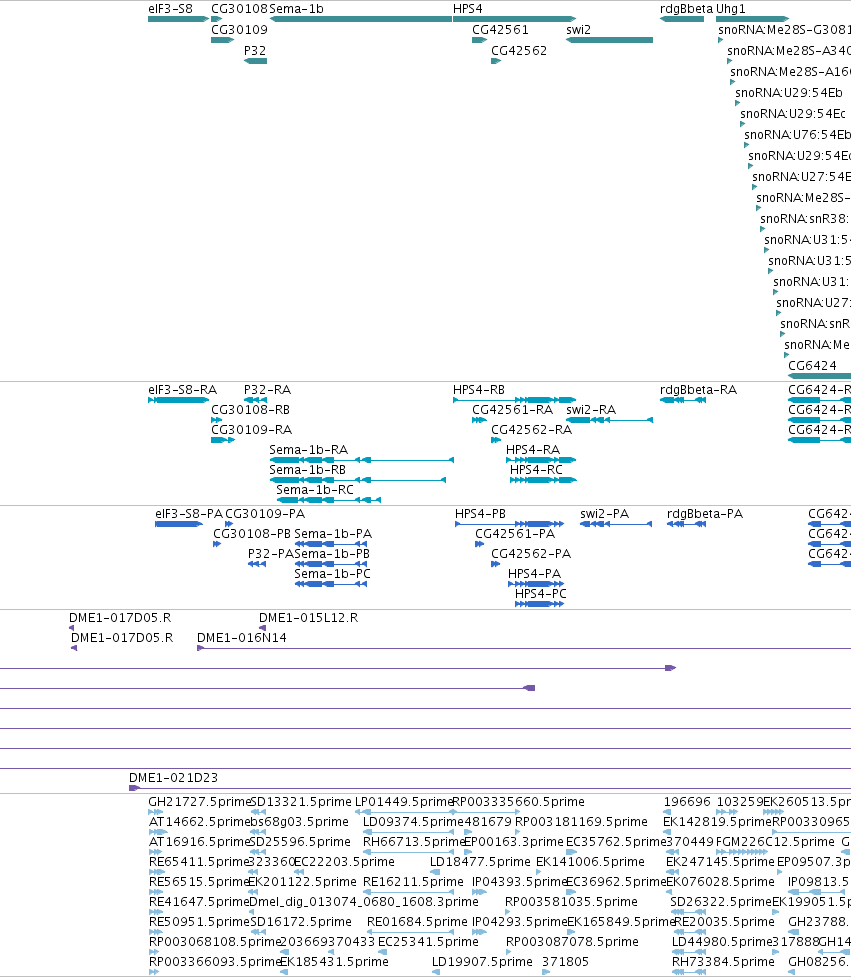This screenshot has width=851, height=977.
Task: Click the SD13321.5prime EST label
Action: pos(301,802)
